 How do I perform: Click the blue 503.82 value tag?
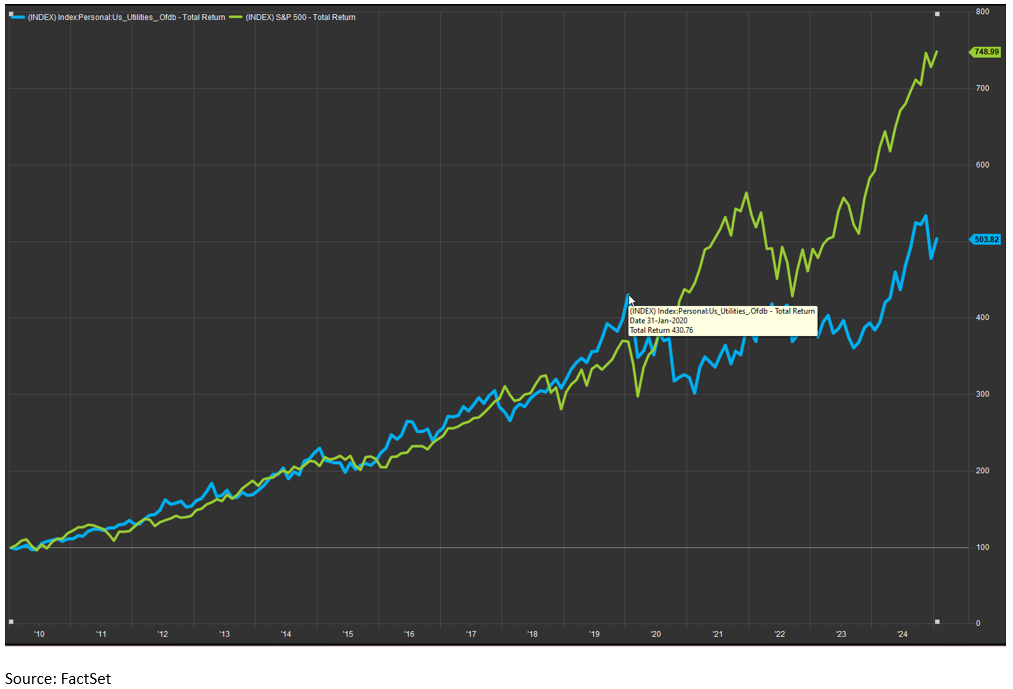[986, 239]
